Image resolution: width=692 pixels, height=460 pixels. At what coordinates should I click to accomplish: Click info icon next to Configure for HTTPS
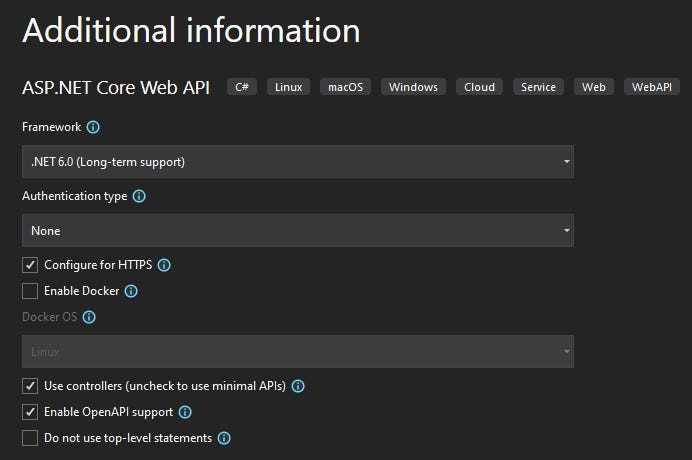[x=164, y=265]
